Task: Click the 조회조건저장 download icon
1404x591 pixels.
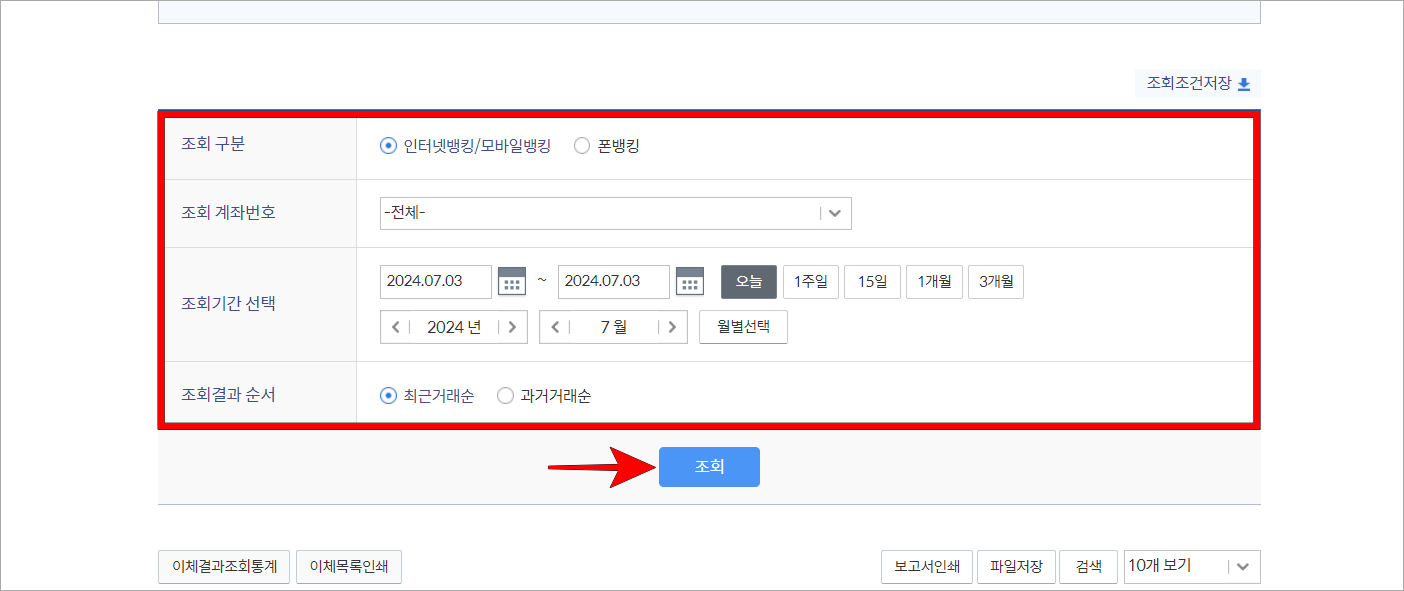Action: tap(1243, 85)
